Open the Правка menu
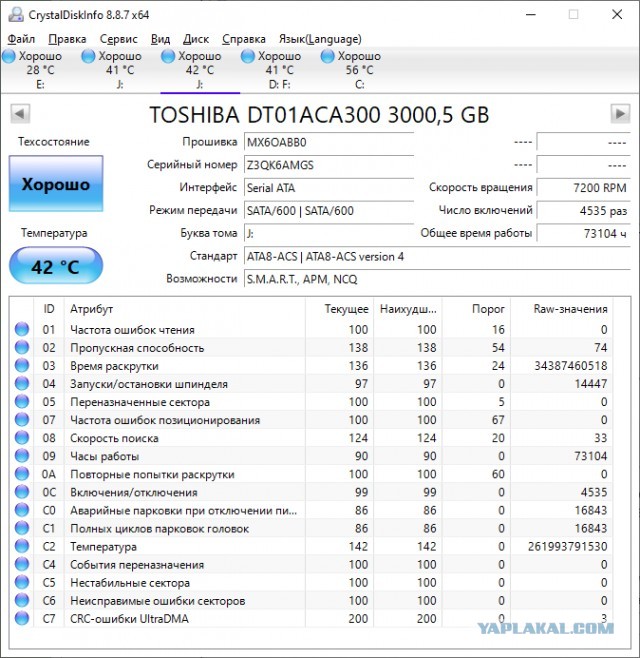This screenshot has width=640, height=658. (67, 39)
